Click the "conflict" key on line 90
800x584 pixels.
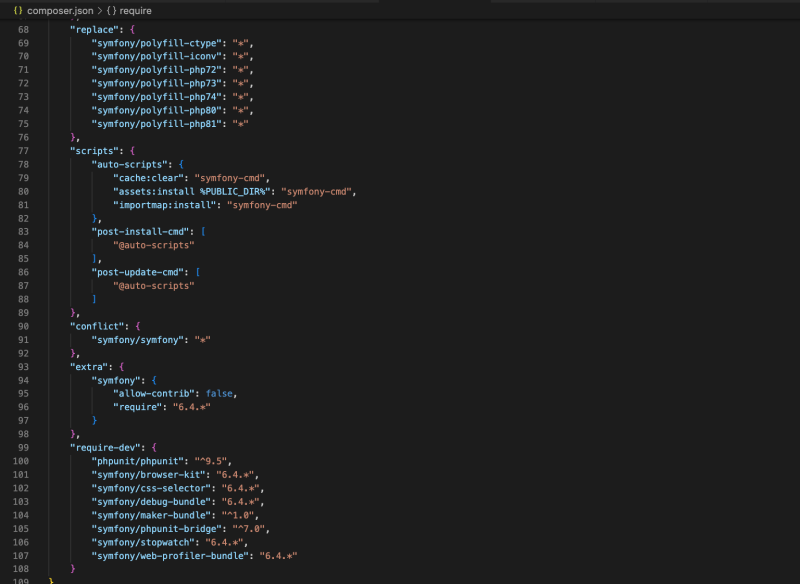click(x=99, y=326)
